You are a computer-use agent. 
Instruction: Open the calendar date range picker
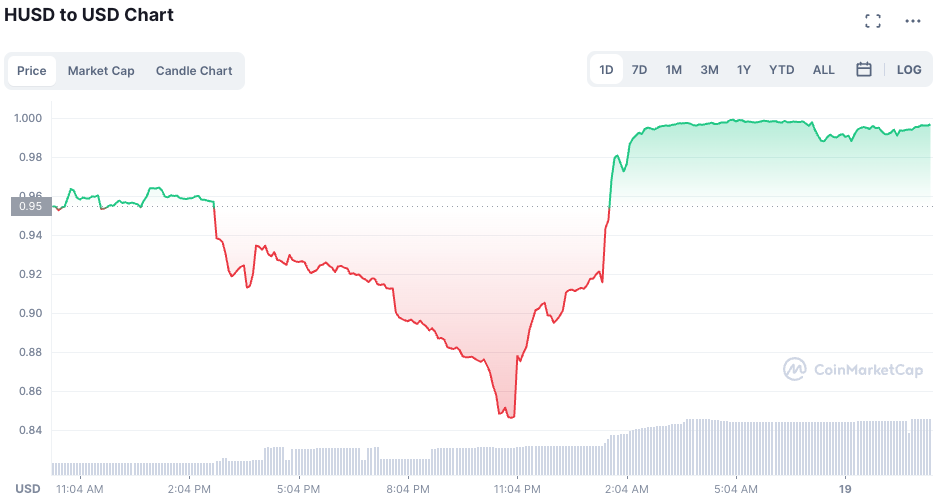864,70
